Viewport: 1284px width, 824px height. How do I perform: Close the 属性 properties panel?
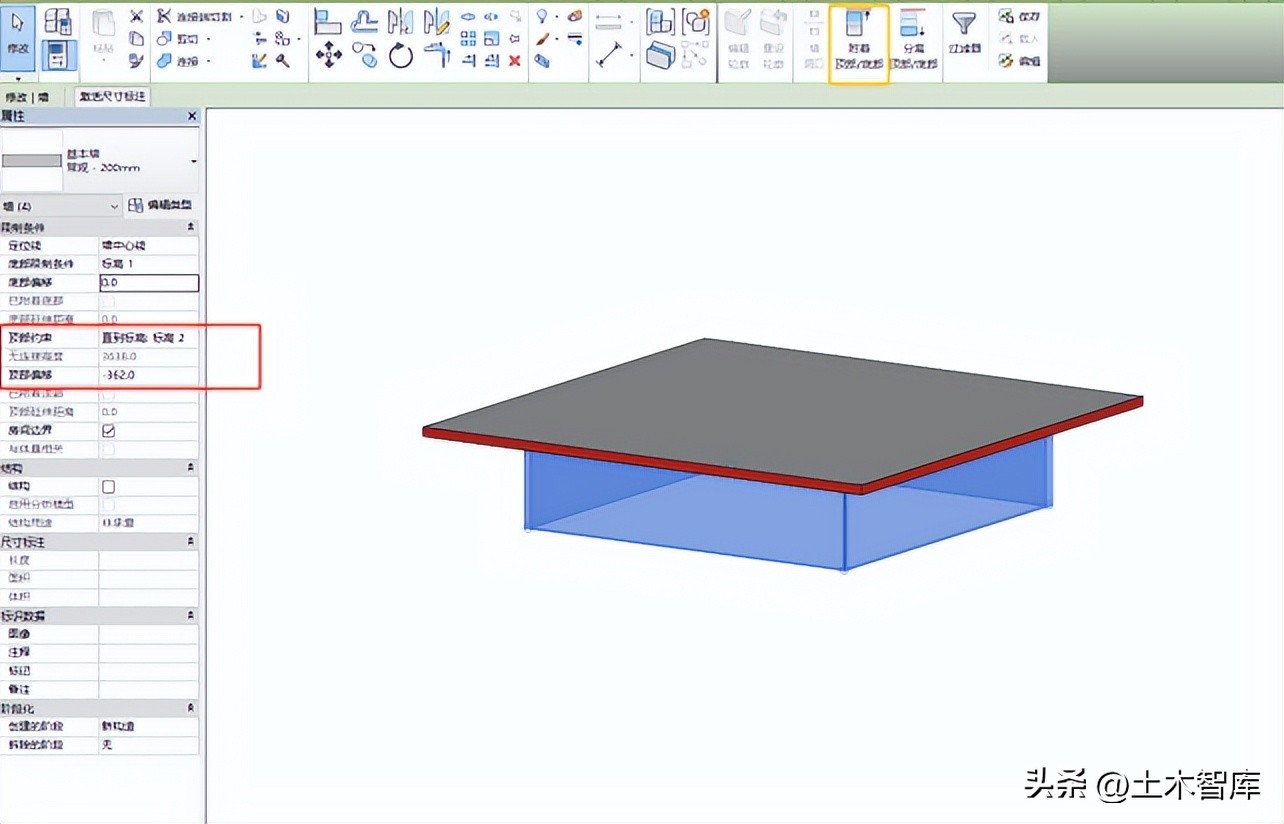pyautogui.click(x=191, y=116)
